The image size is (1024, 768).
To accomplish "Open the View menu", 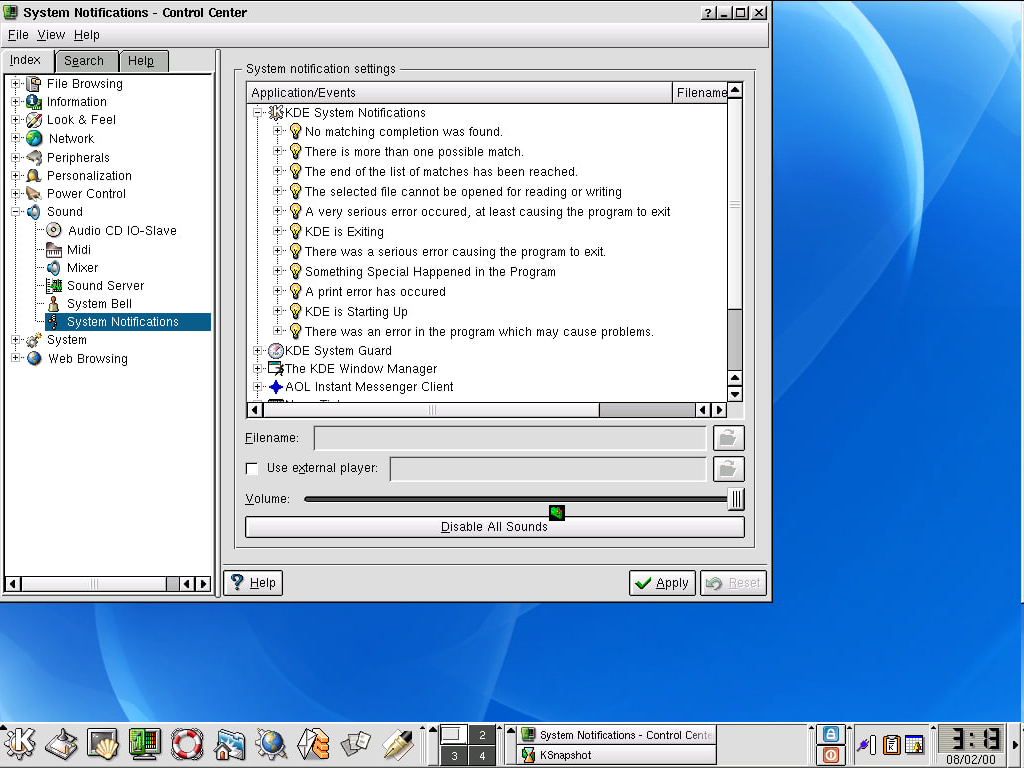I will tap(51, 35).
